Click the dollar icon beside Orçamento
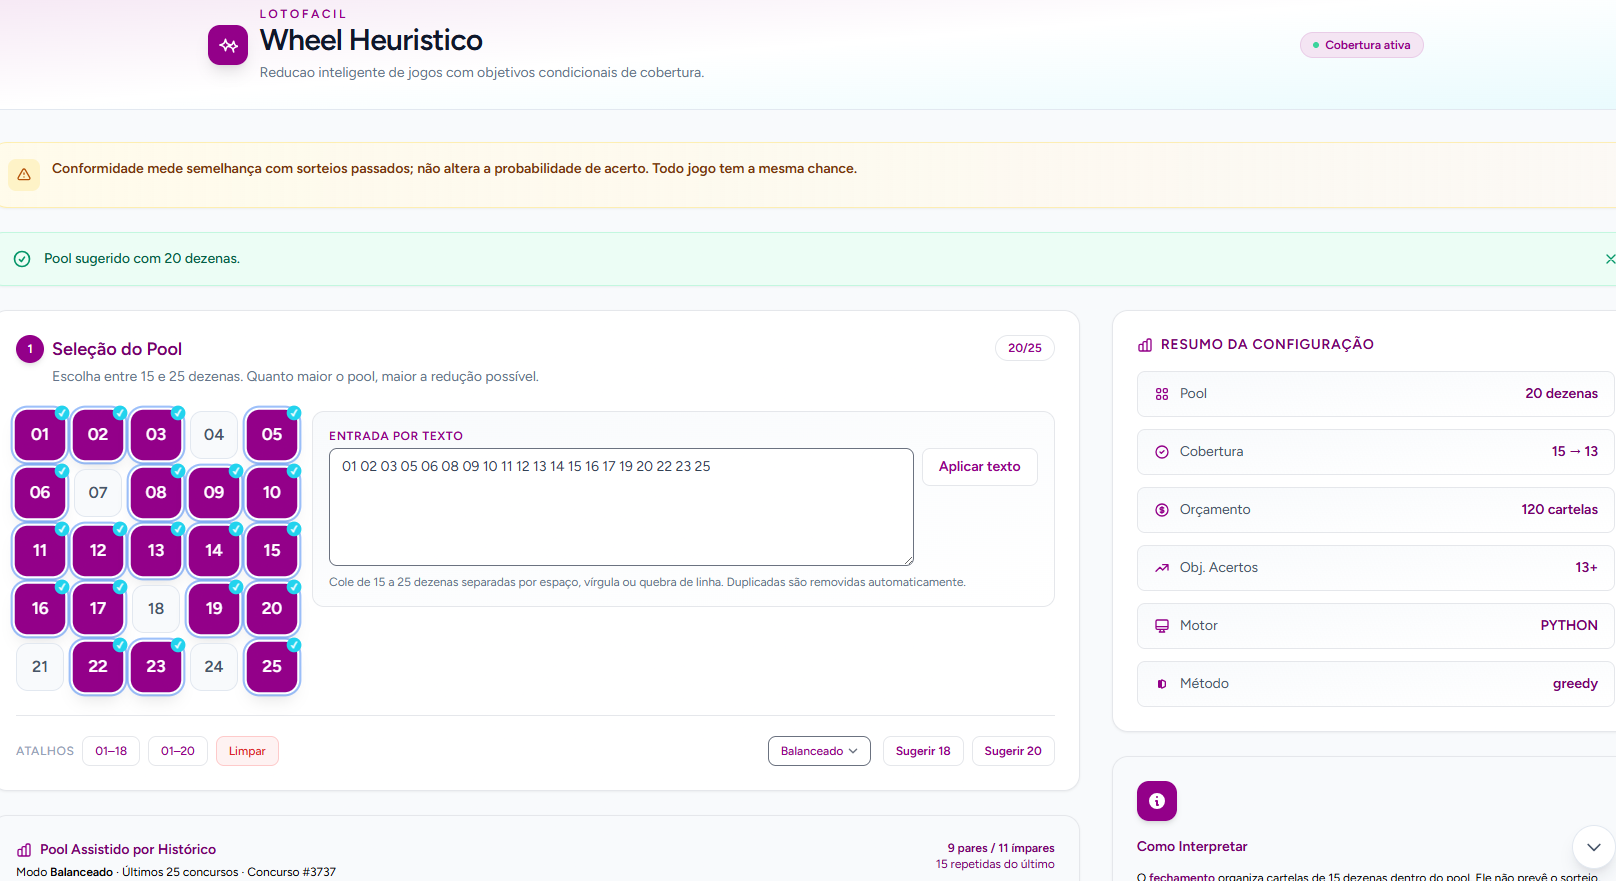 click(1162, 510)
